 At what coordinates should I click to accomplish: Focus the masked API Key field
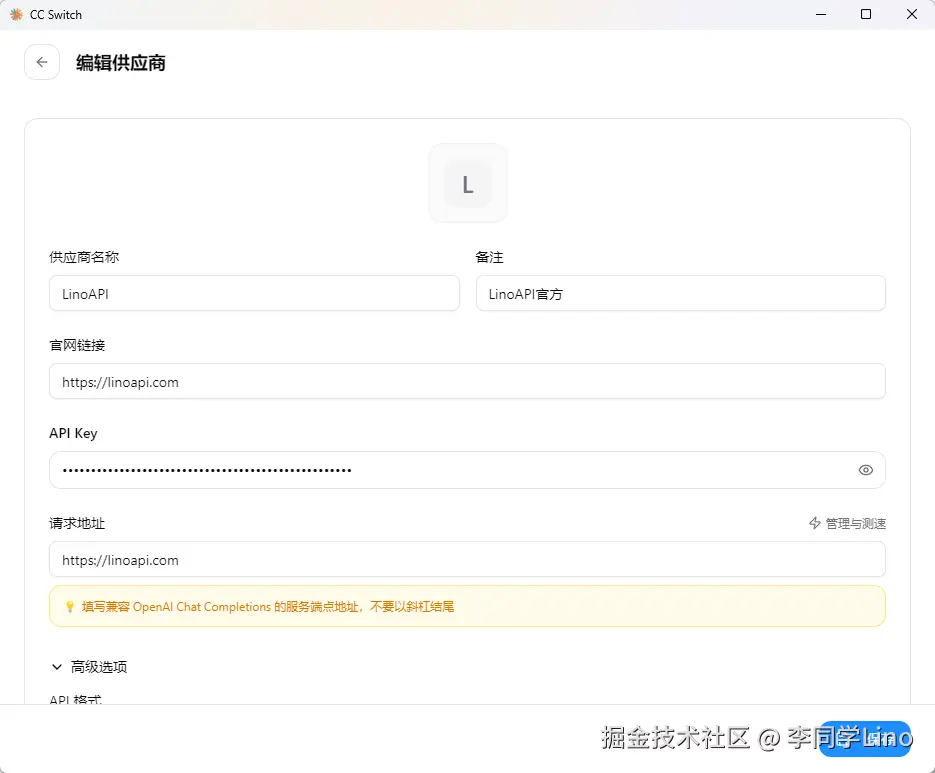[467, 470]
